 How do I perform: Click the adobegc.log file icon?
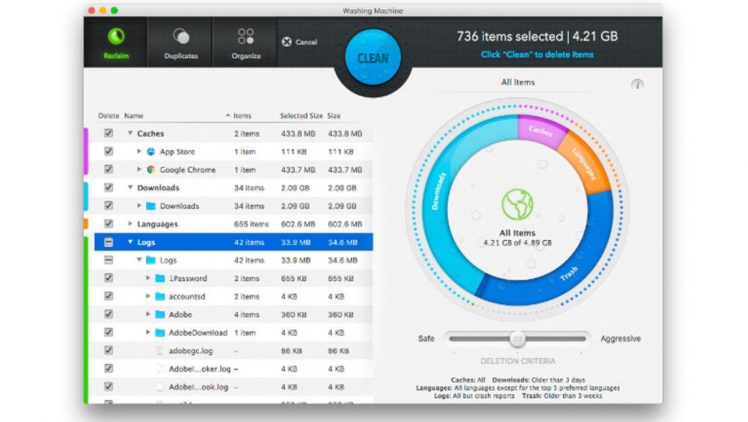point(160,351)
